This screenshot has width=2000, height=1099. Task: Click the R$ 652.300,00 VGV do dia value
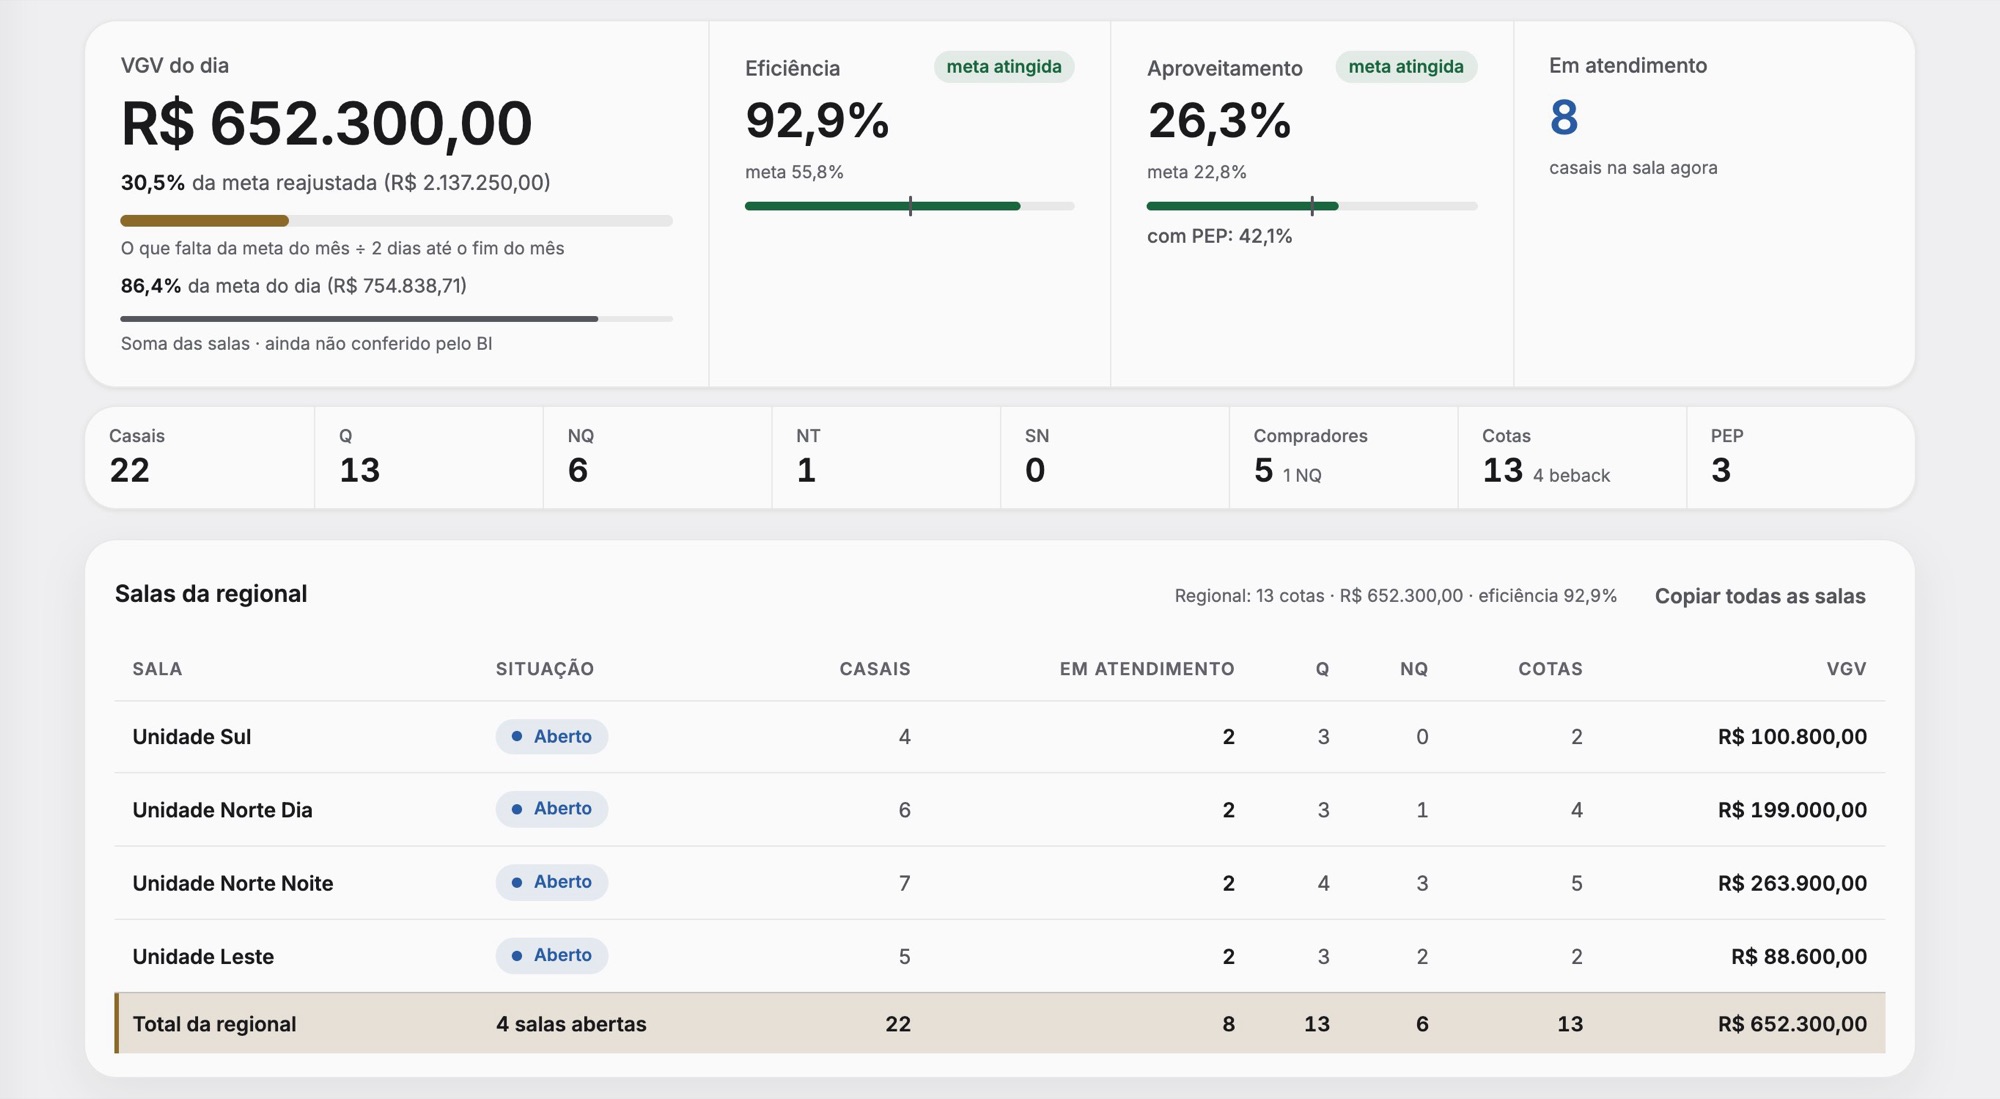coord(326,123)
